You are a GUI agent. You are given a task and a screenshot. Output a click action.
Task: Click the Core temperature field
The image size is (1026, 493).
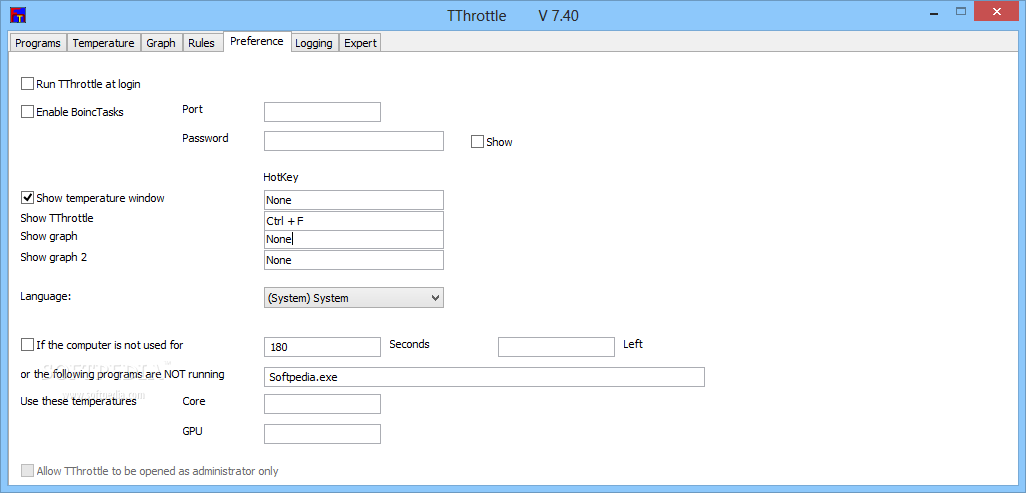coord(322,404)
